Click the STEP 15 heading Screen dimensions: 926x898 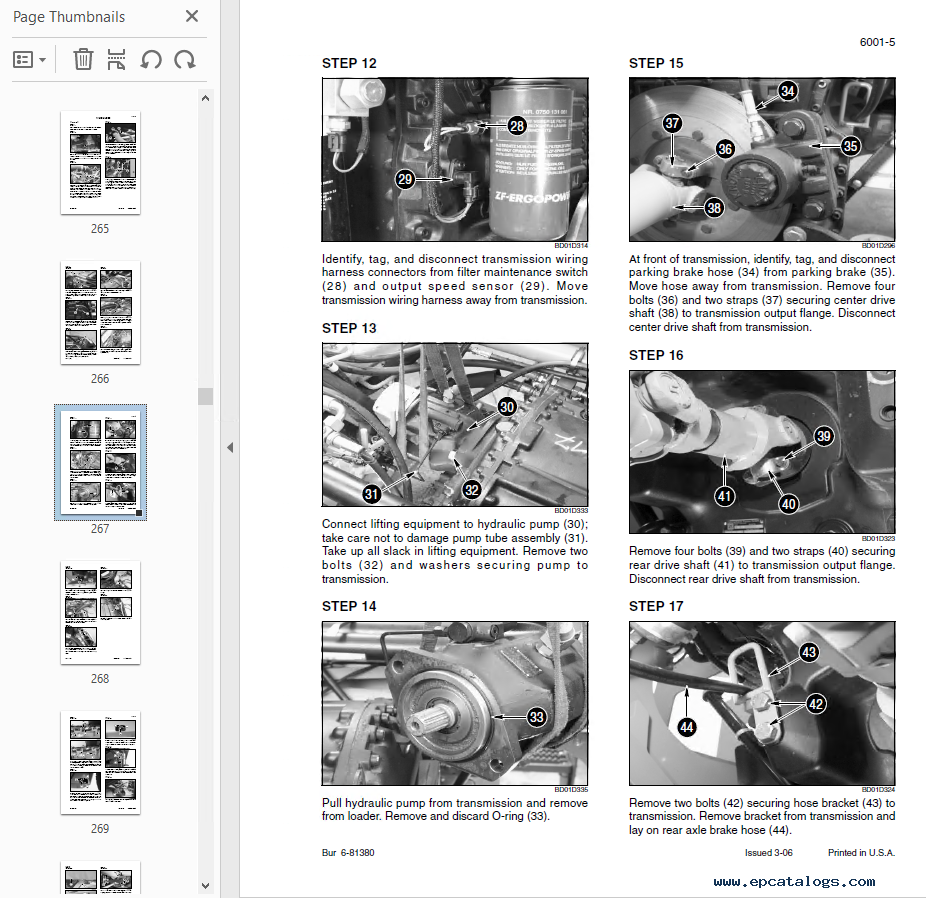click(x=656, y=63)
